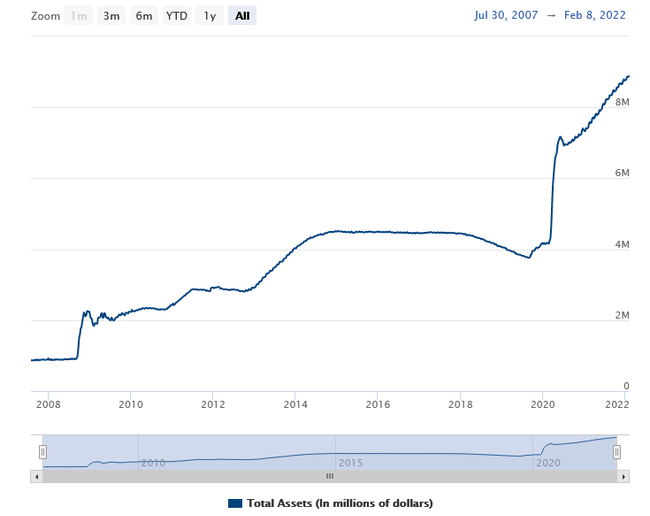Switch zoom to YTD
Viewport: 650px width, 516px height.
tap(177, 16)
